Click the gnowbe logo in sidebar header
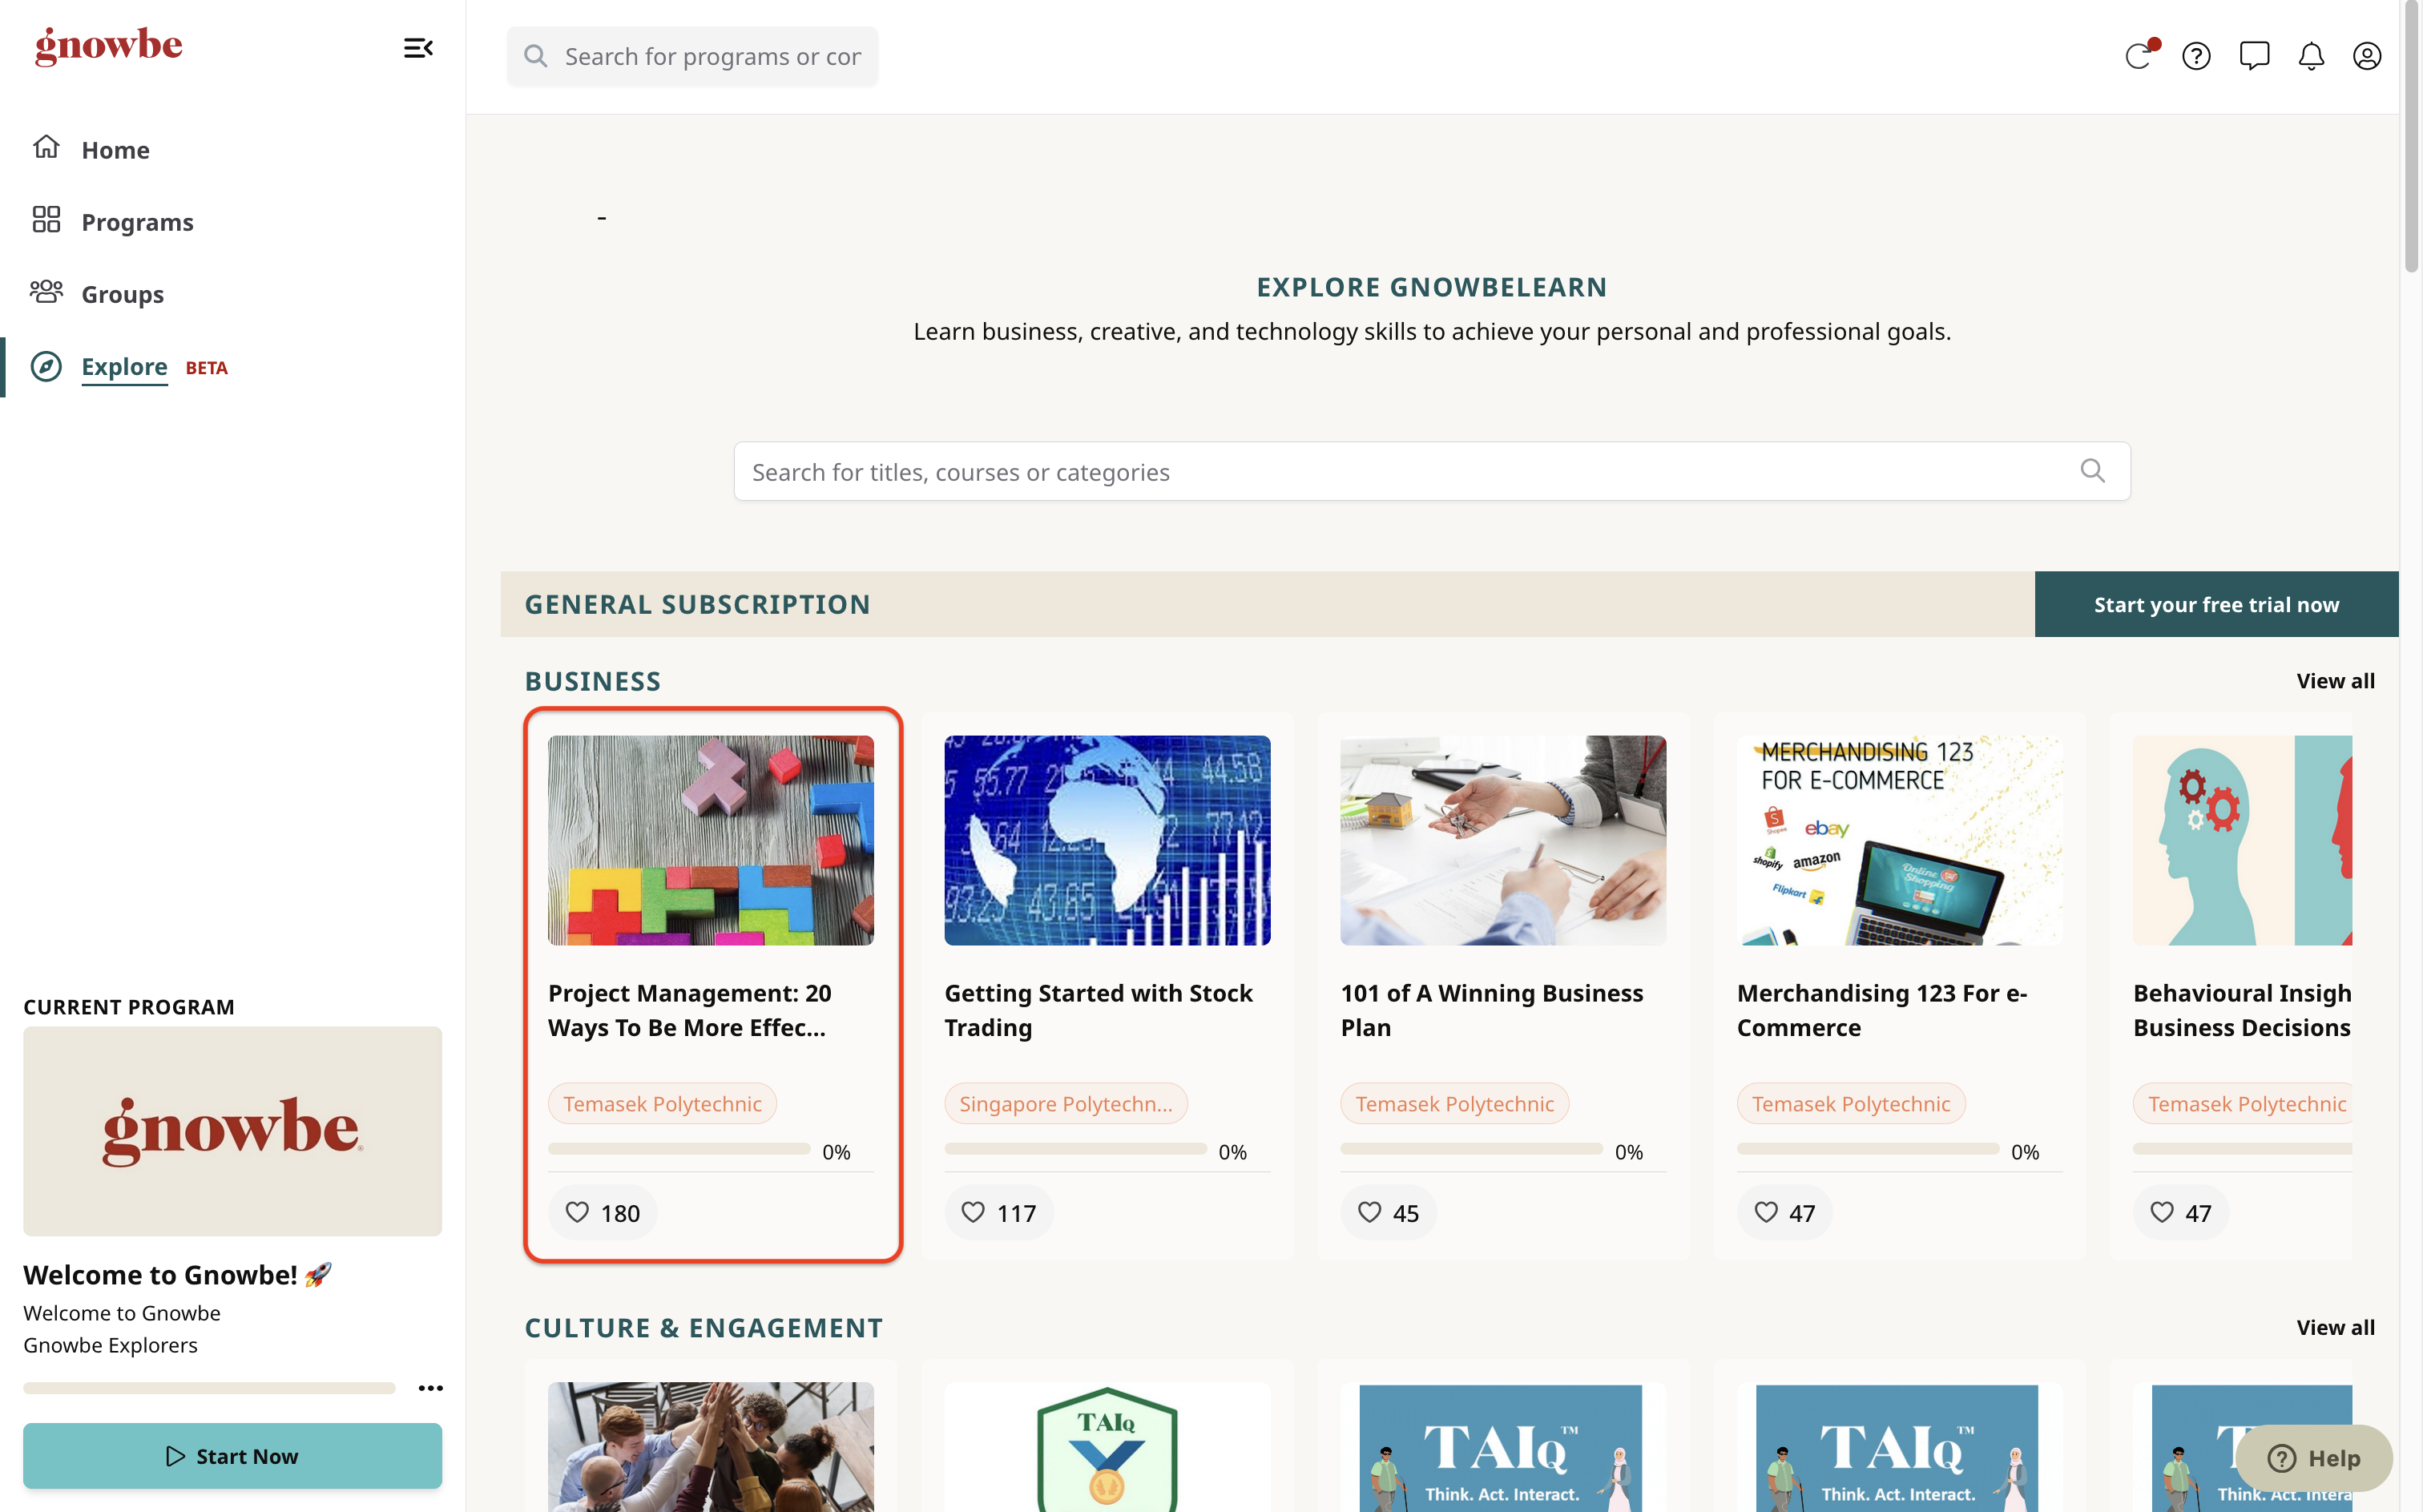The image size is (2423, 1512). tap(109, 46)
